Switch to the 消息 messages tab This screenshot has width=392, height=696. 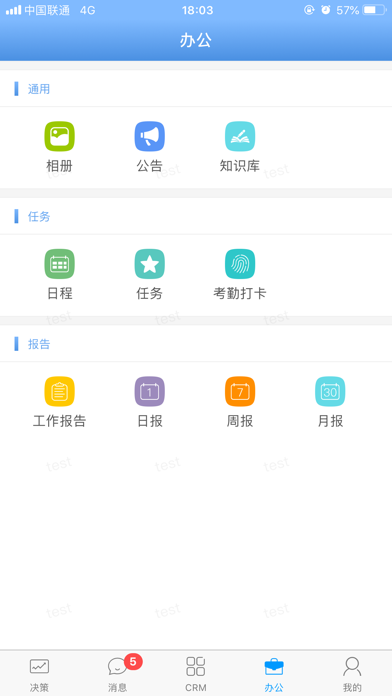pyautogui.click(x=118, y=674)
